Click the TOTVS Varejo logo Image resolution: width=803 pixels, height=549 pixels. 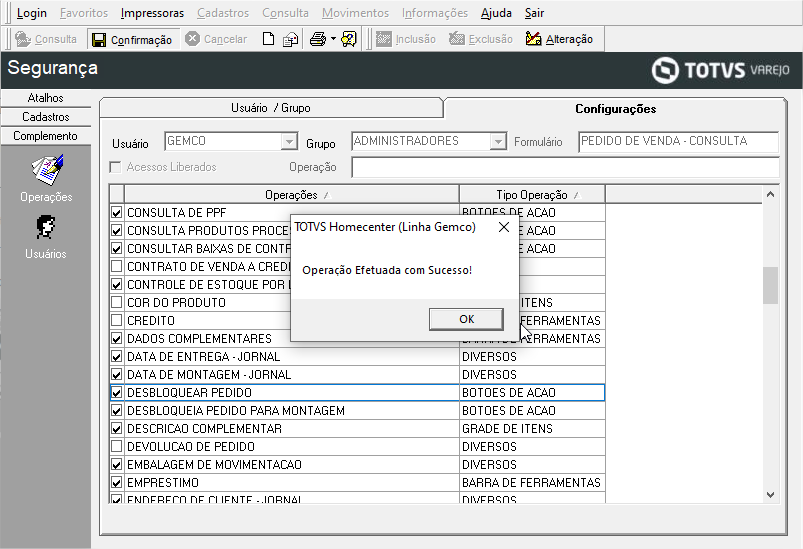click(x=721, y=70)
